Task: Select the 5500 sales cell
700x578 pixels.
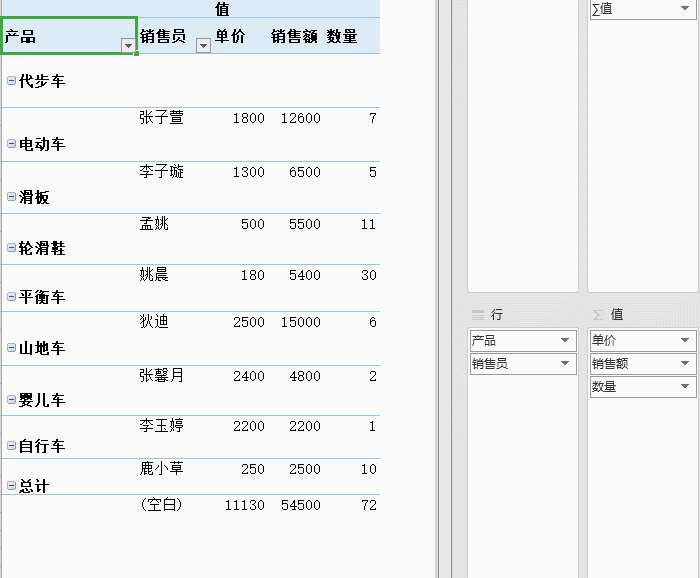Action: pos(304,224)
